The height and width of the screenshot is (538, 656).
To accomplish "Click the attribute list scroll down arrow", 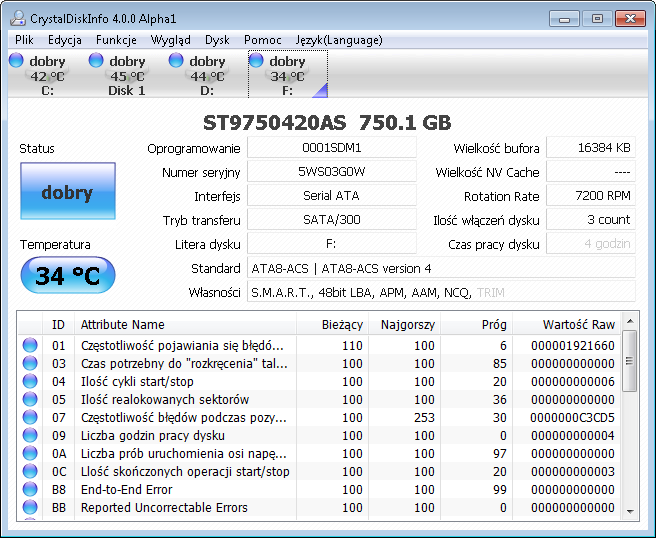I will (x=630, y=512).
